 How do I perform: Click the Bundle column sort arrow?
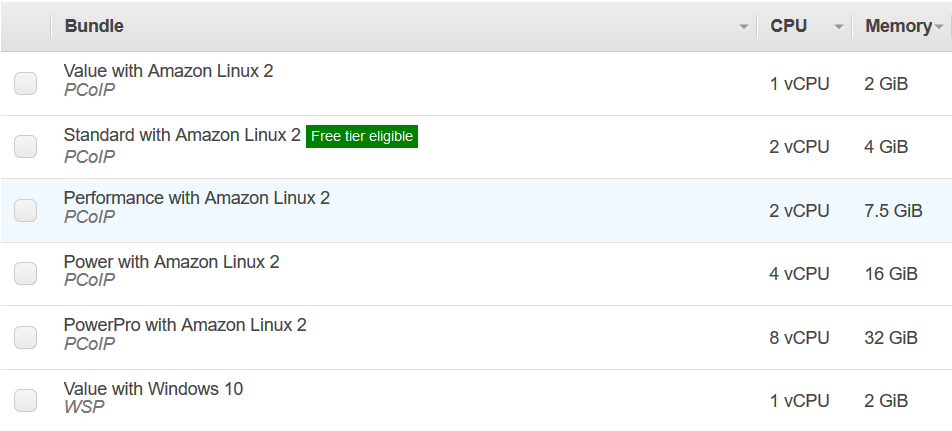point(743,27)
